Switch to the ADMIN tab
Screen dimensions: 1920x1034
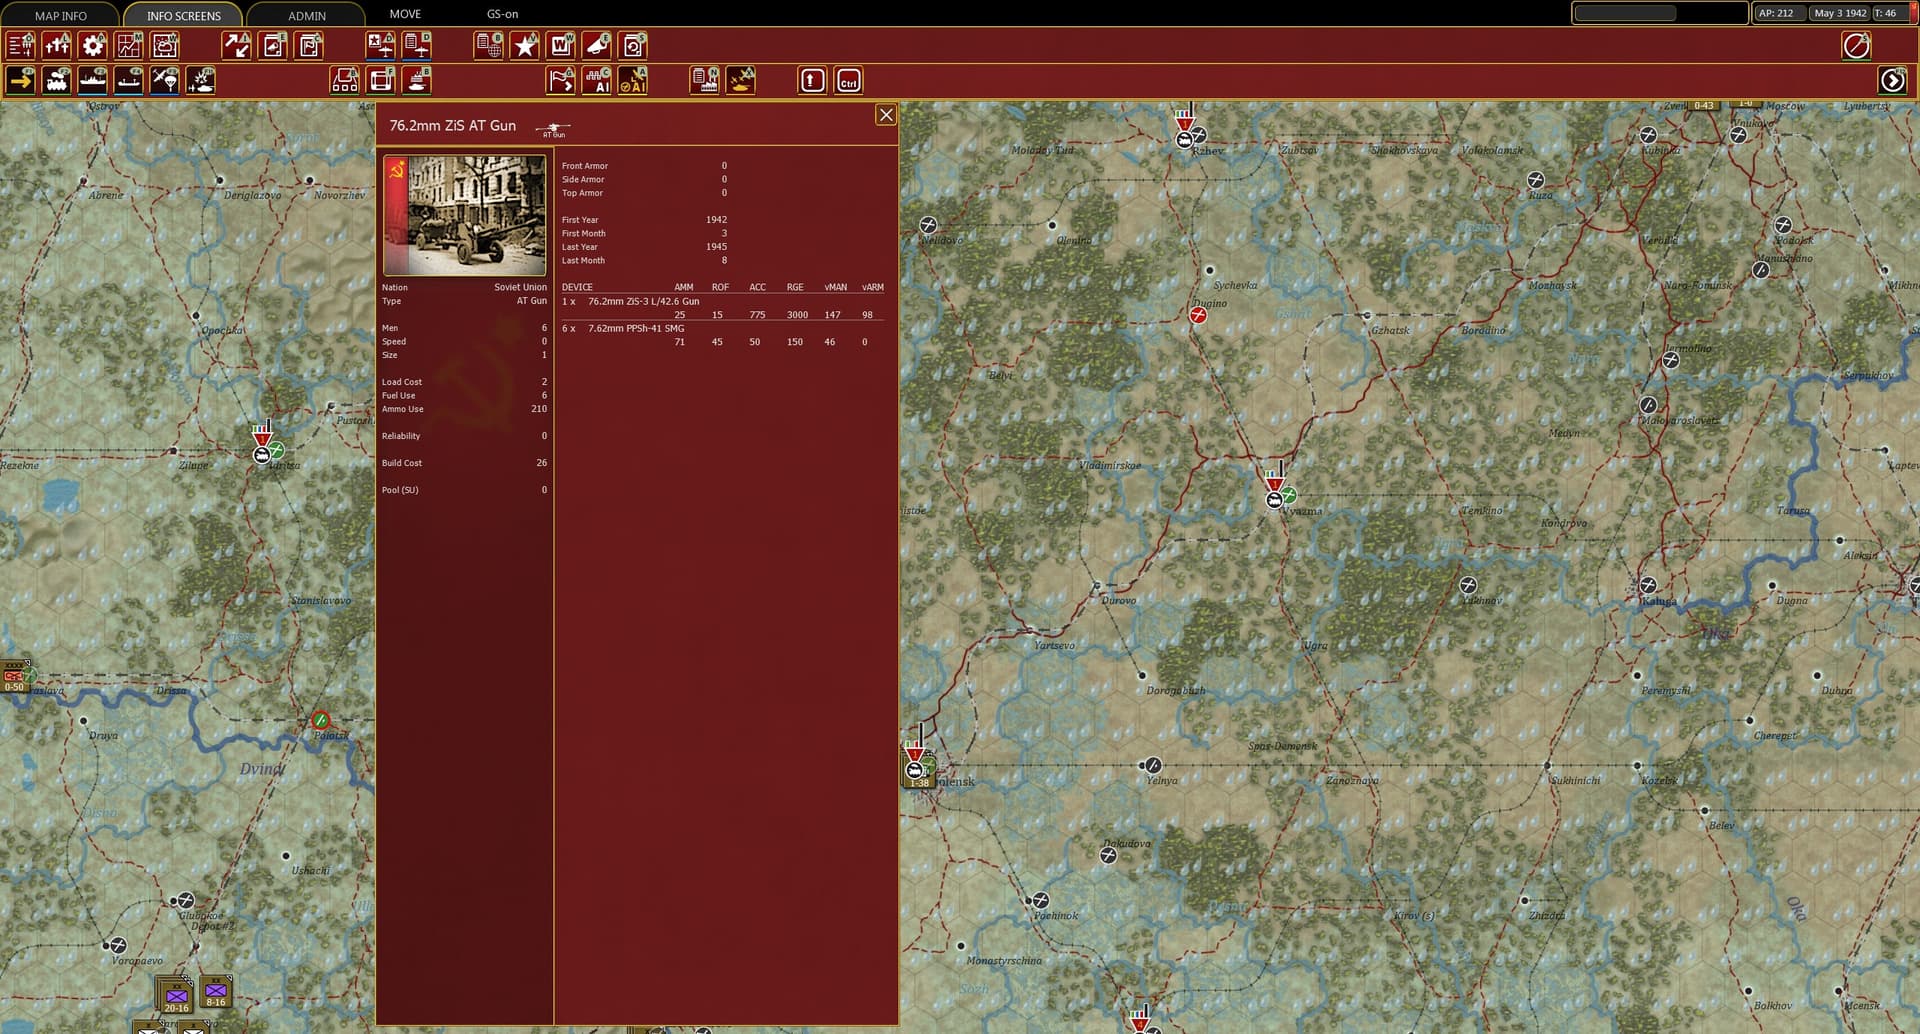point(307,15)
